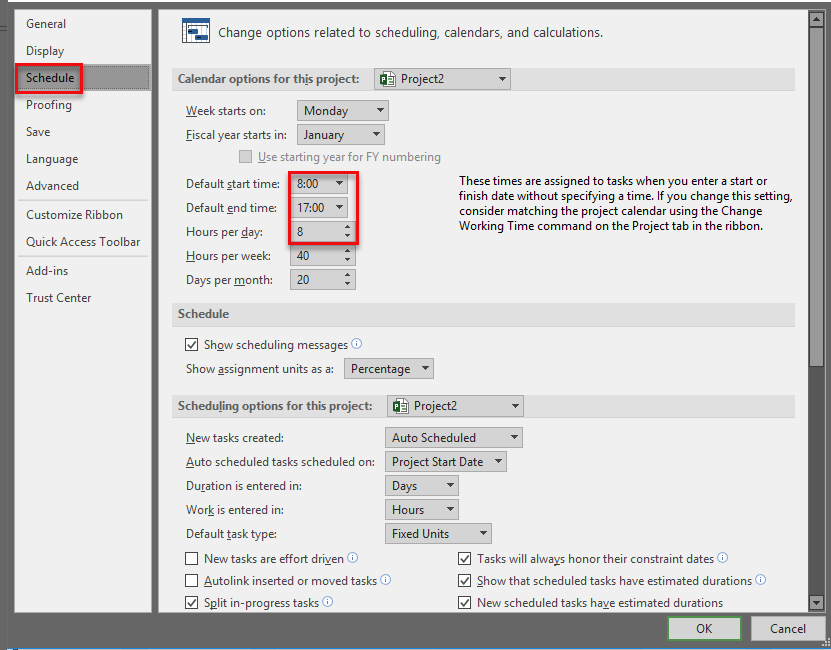Select Customize Ribbon in the sidebar
Screen dimensions: 831x650
pos(74,215)
